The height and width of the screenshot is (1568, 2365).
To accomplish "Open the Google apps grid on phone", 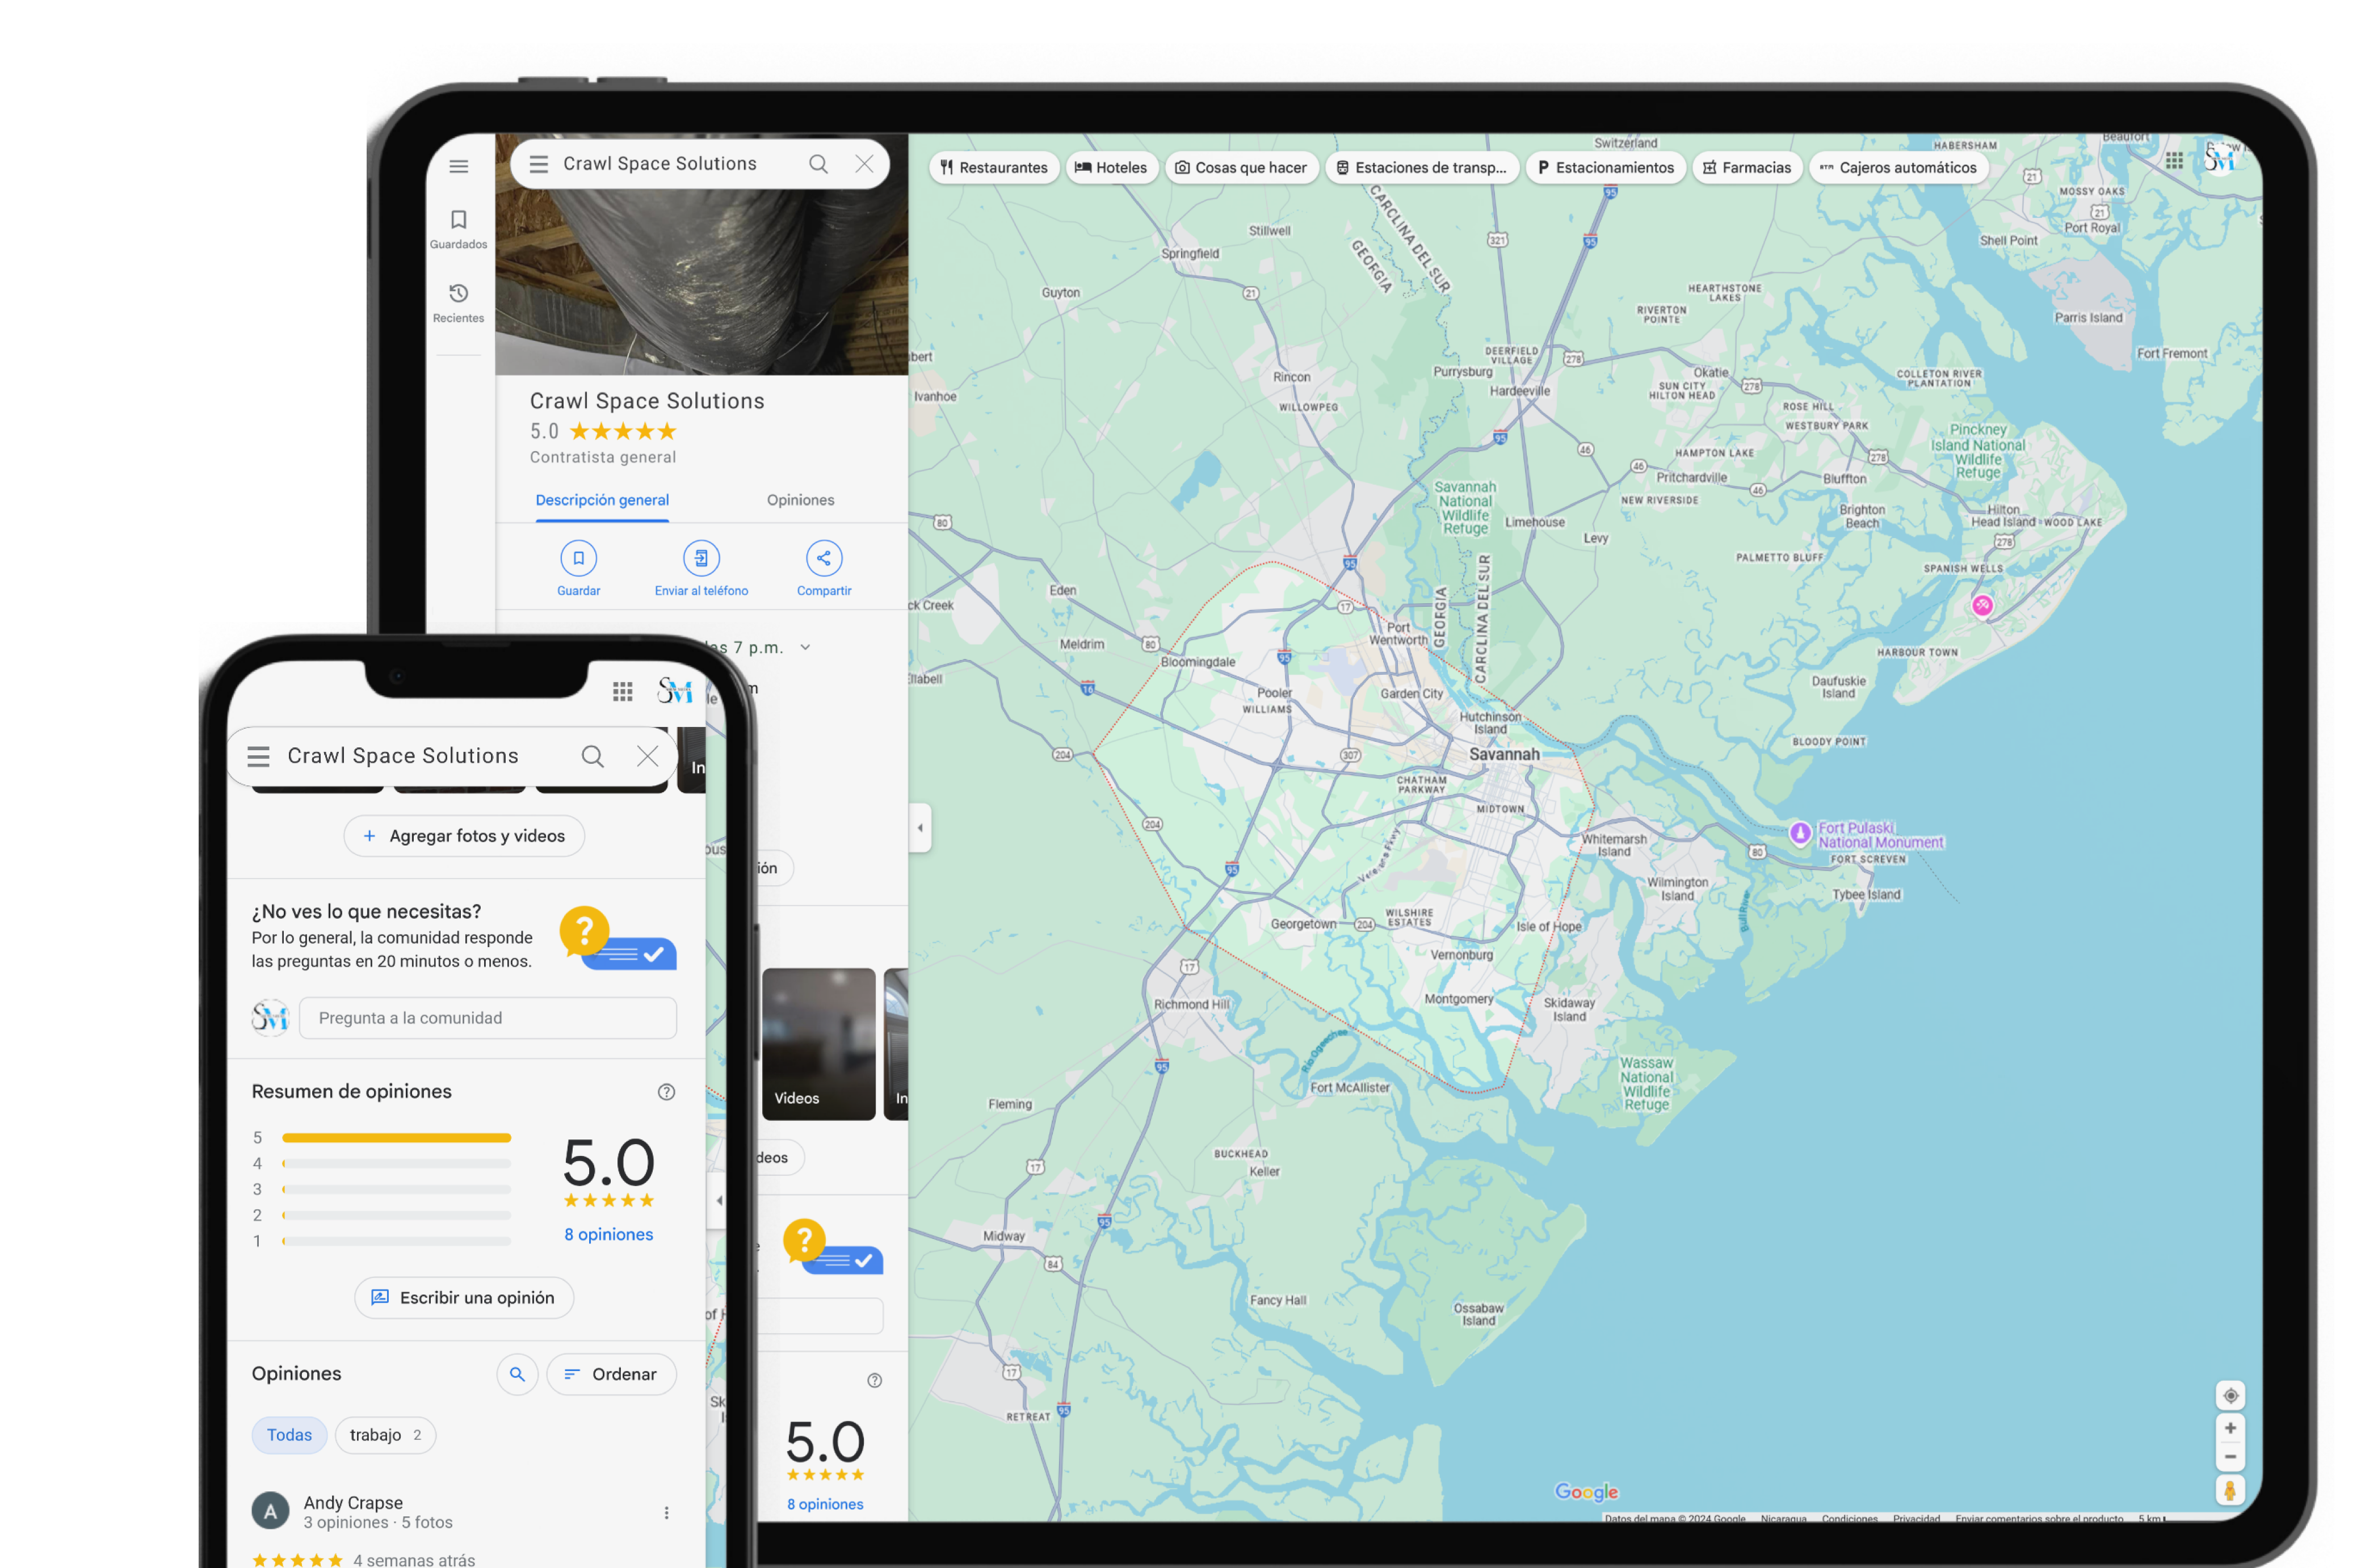I will (x=622, y=691).
